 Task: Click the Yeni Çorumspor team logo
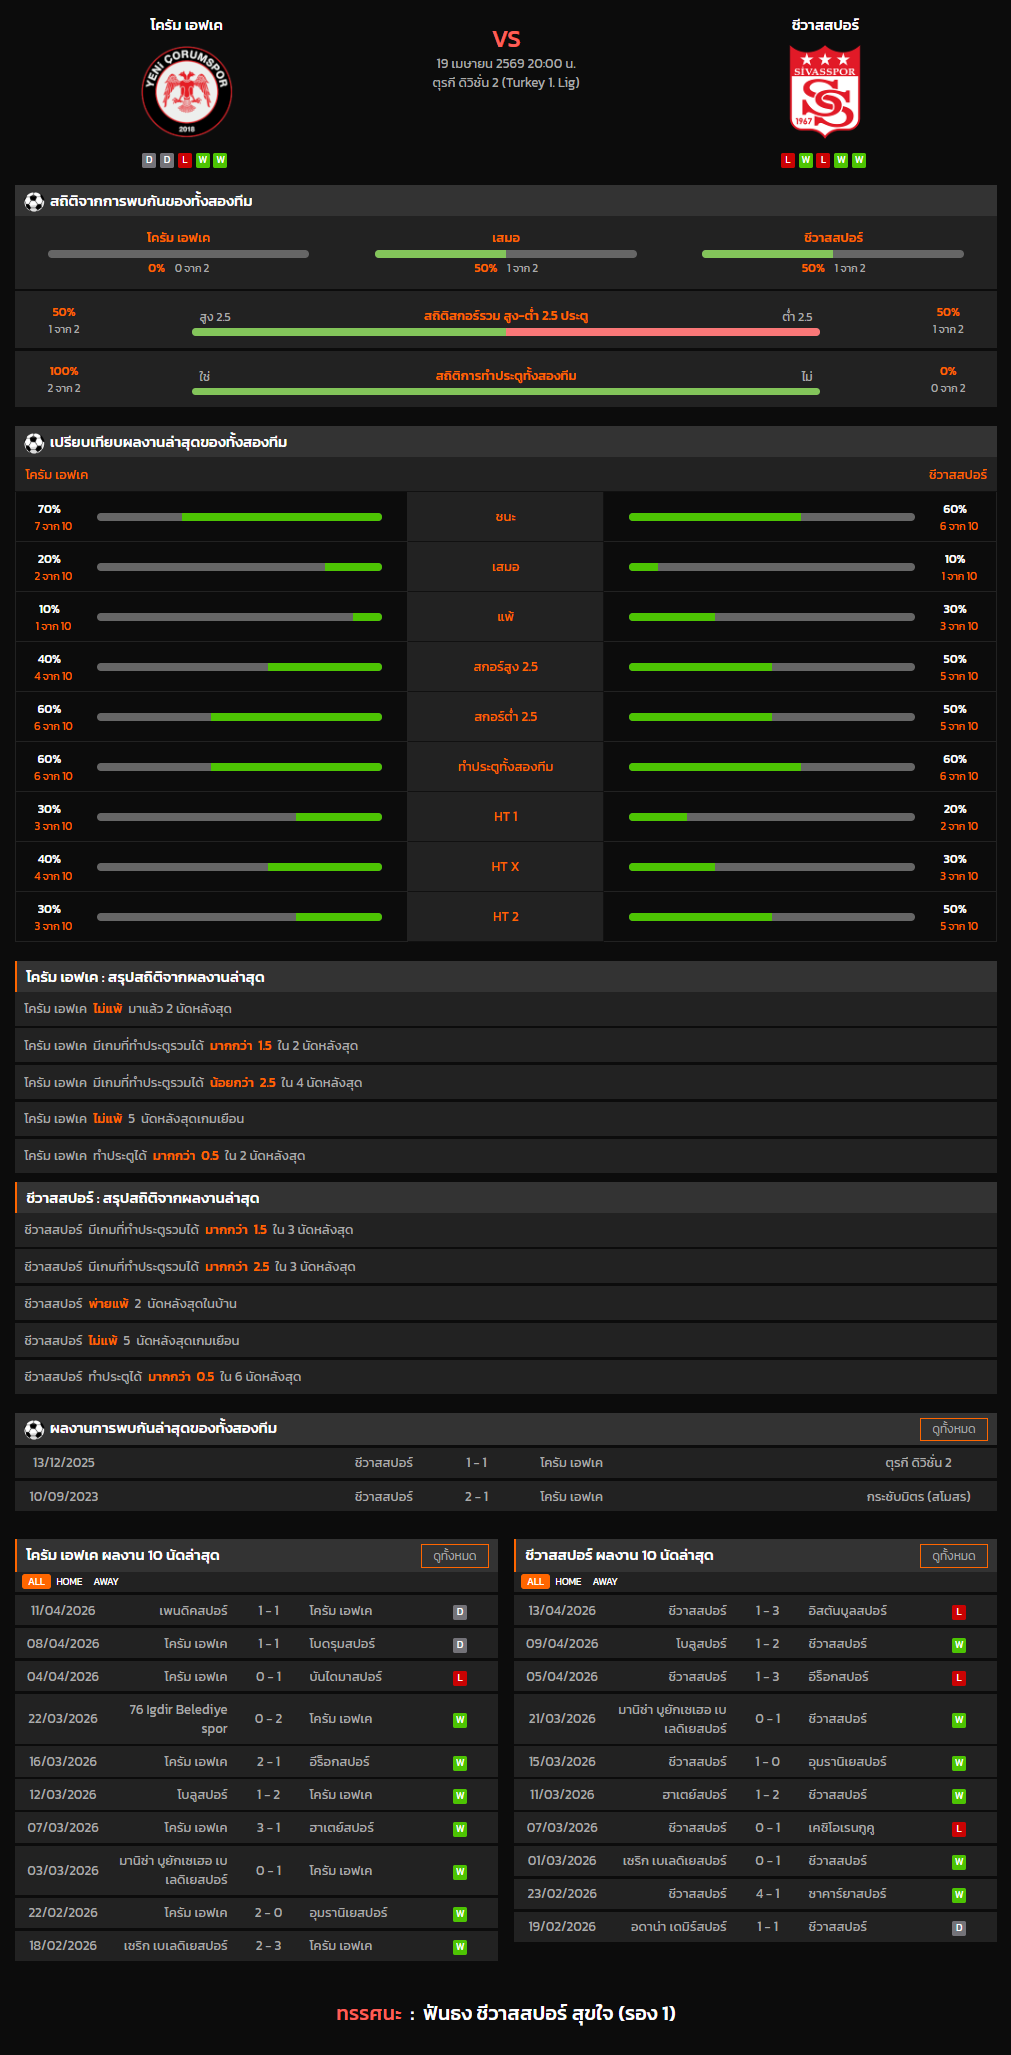pos(186,93)
